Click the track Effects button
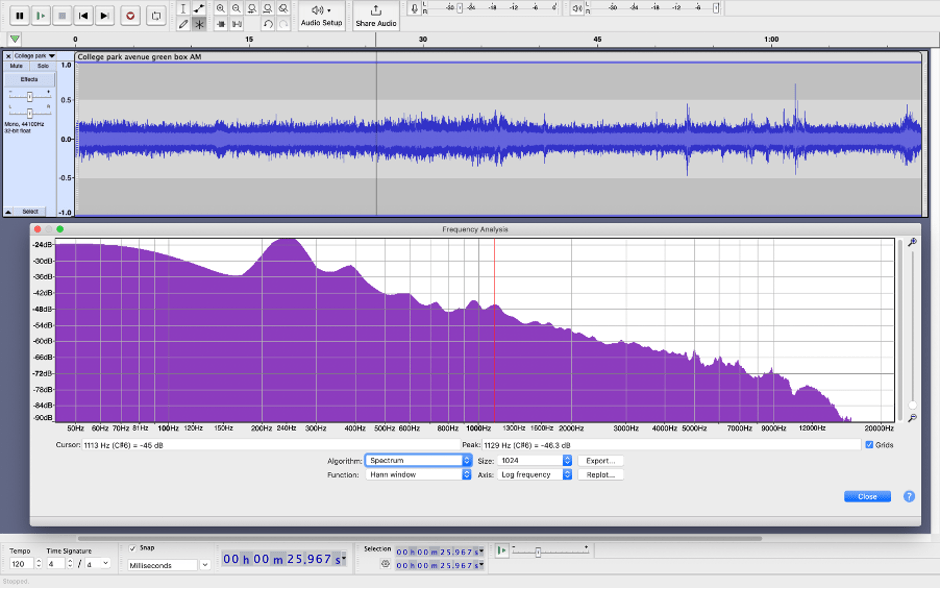Viewport: 941px width, 589px height. click(x=29, y=79)
